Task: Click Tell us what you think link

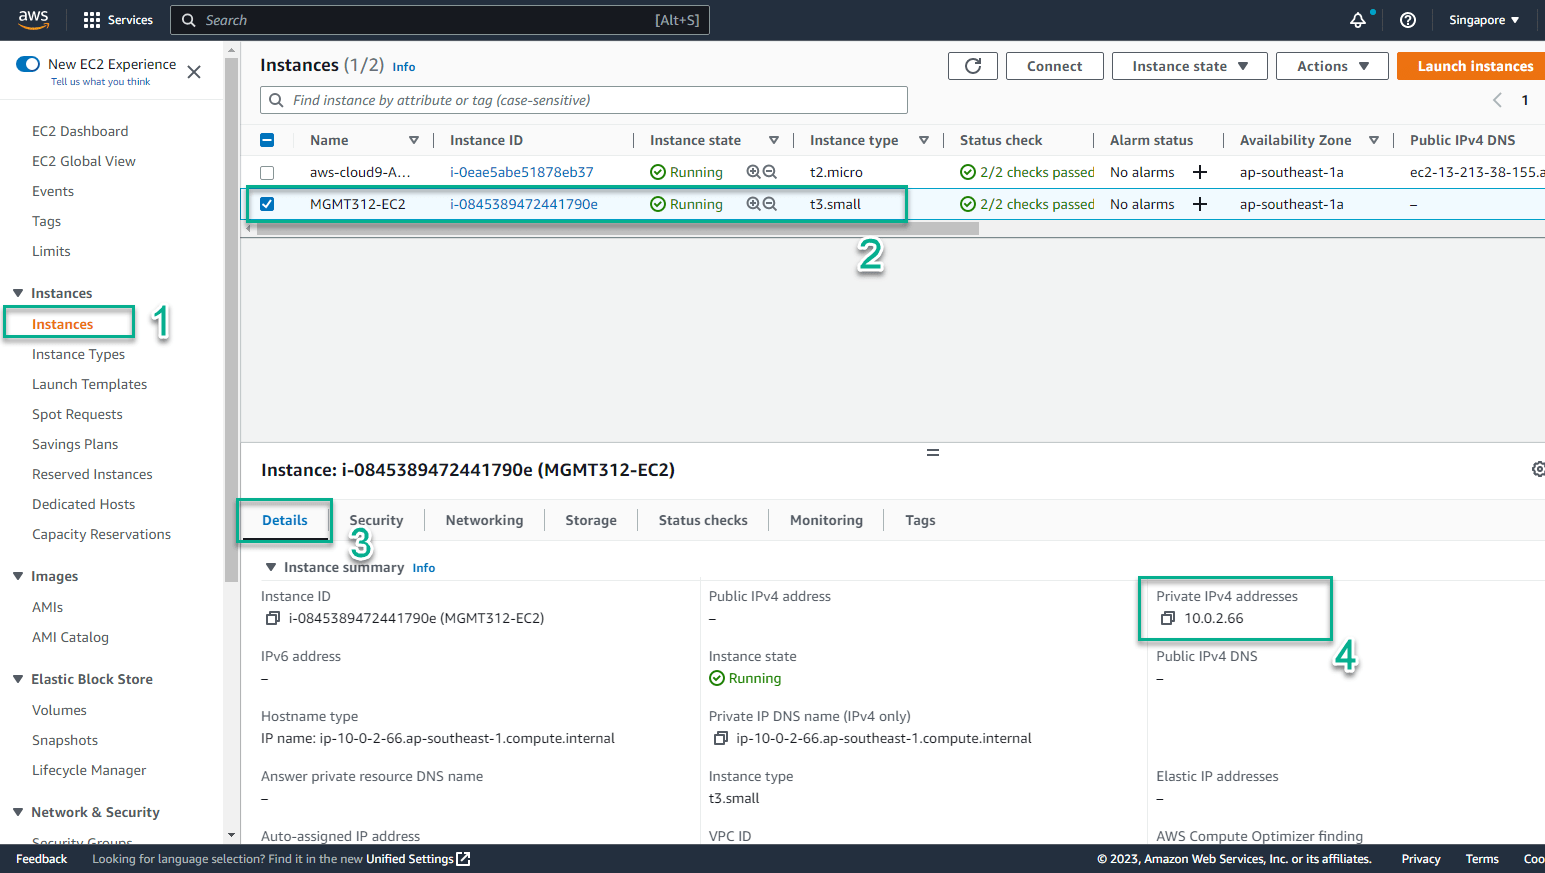Action: 100,82
